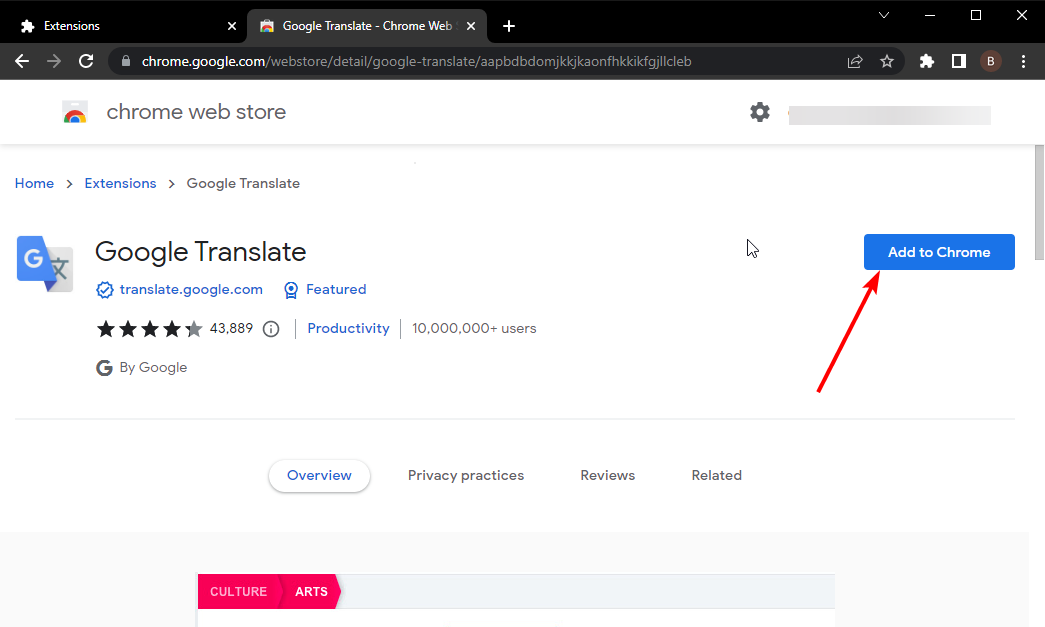
Task: Click the Google Translate heading
Action: coord(201,252)
